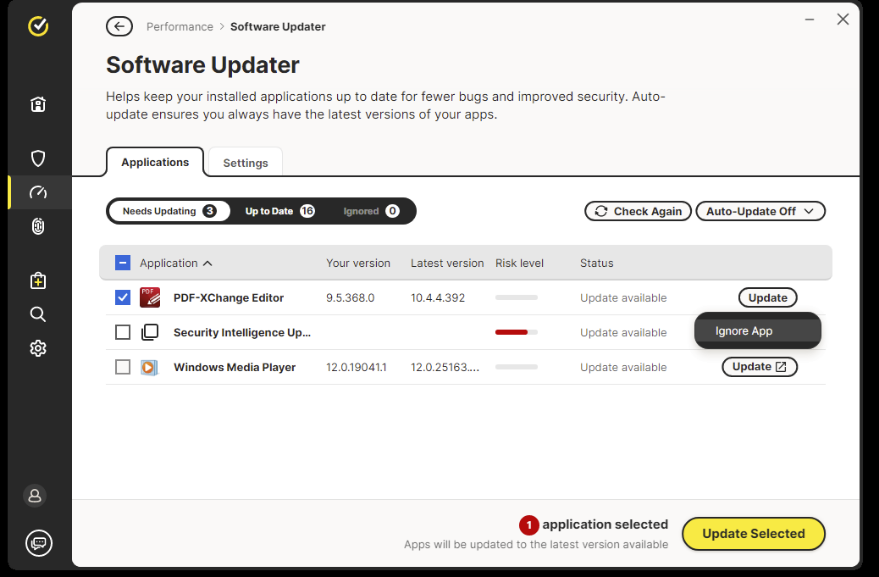The image size is (879, 577).
Task: Switch to the Applications tab
Action: click(155, 162)
